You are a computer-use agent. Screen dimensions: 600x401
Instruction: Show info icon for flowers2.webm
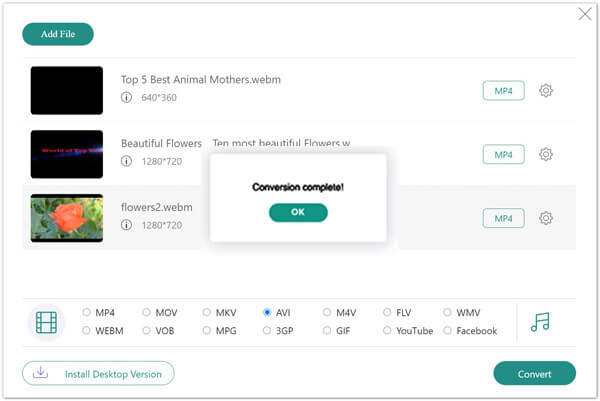click(x=126, y=225)
